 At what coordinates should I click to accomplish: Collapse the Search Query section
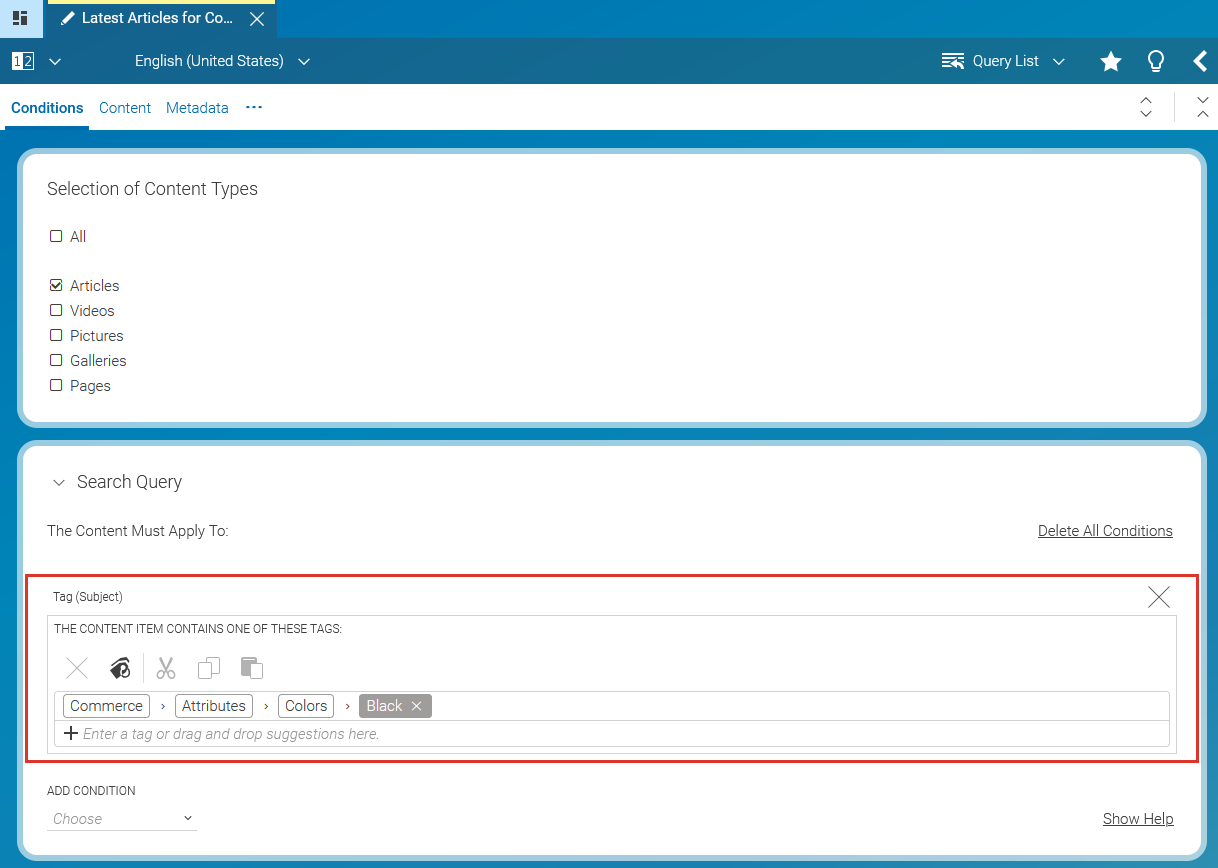click(x=58, y=482)
